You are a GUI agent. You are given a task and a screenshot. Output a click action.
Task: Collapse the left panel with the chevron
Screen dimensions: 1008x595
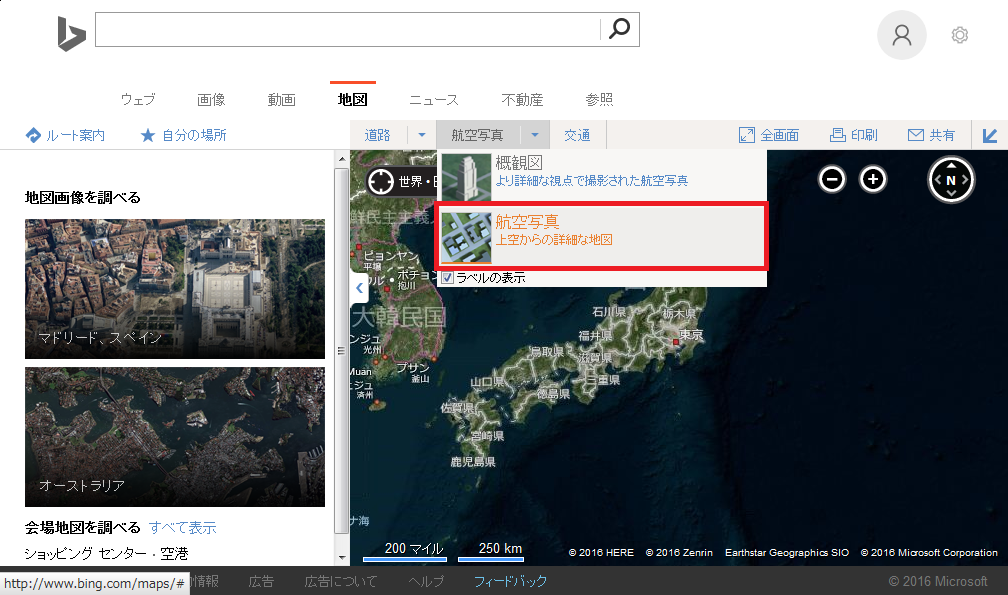pyautogui.click(x=359, y=289)
